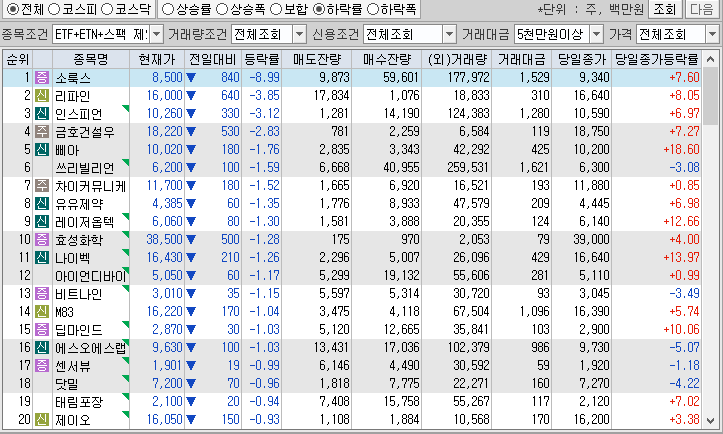Select the 코스닥 radio button
The height and width of the screenshot is (434, 723).
coord(107,9)
